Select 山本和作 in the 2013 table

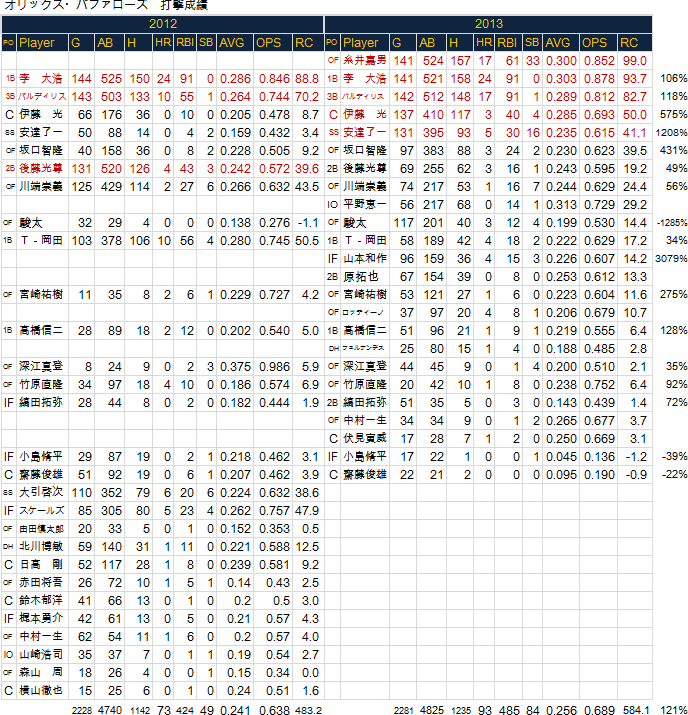click(x=365, y=259)
